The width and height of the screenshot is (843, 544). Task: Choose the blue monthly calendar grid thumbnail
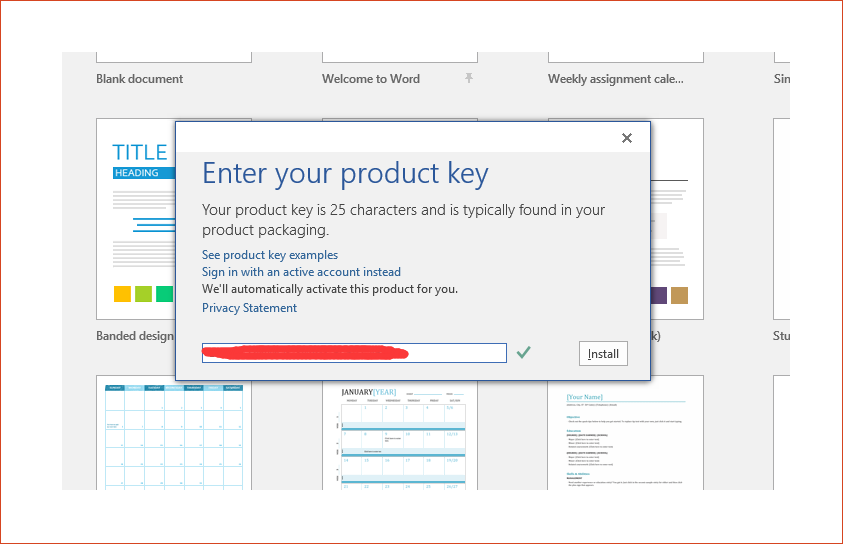tap(173, 435)
